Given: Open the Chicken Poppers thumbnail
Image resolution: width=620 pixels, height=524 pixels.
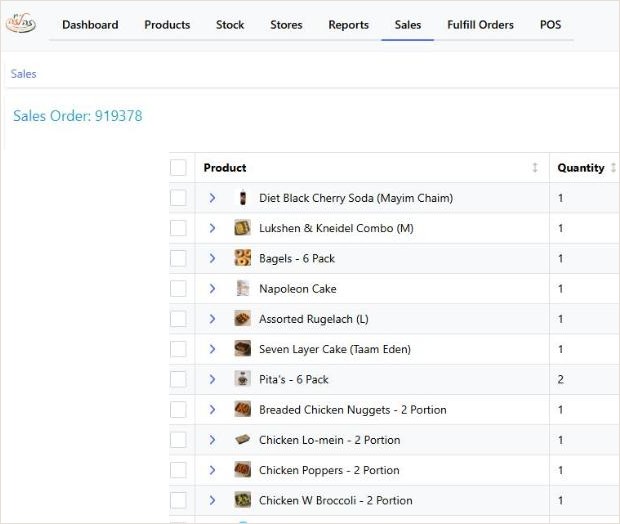Looking at the screenshot, I should 242,470.
